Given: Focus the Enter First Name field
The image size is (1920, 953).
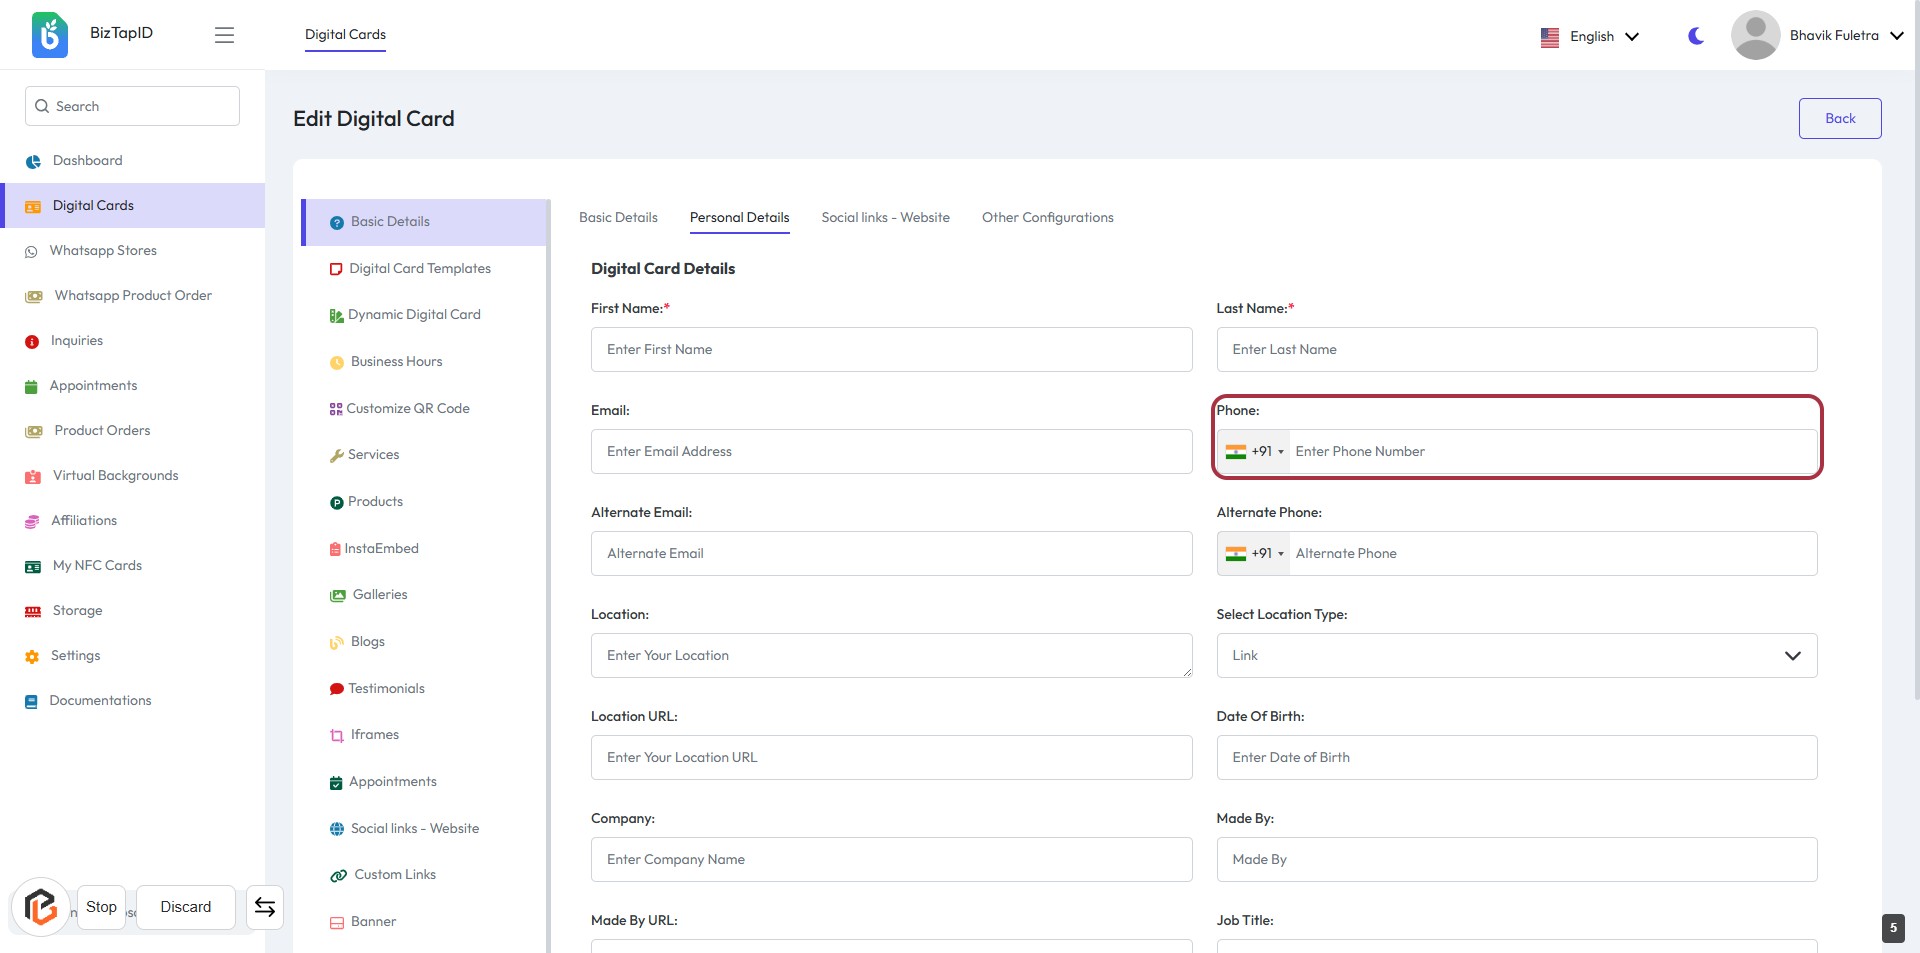Looking at the screenshot, I should coord(891,350).
